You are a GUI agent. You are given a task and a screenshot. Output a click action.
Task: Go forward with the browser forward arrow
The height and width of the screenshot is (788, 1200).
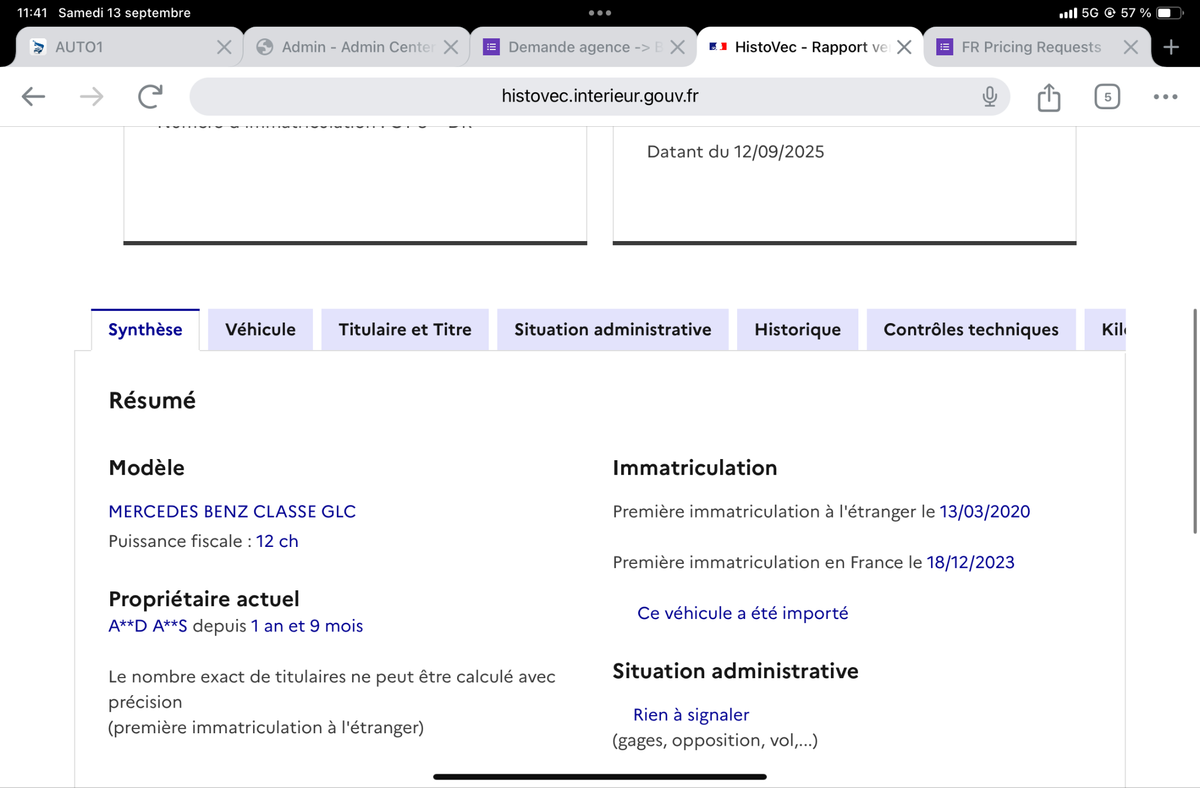click(91, 96)
